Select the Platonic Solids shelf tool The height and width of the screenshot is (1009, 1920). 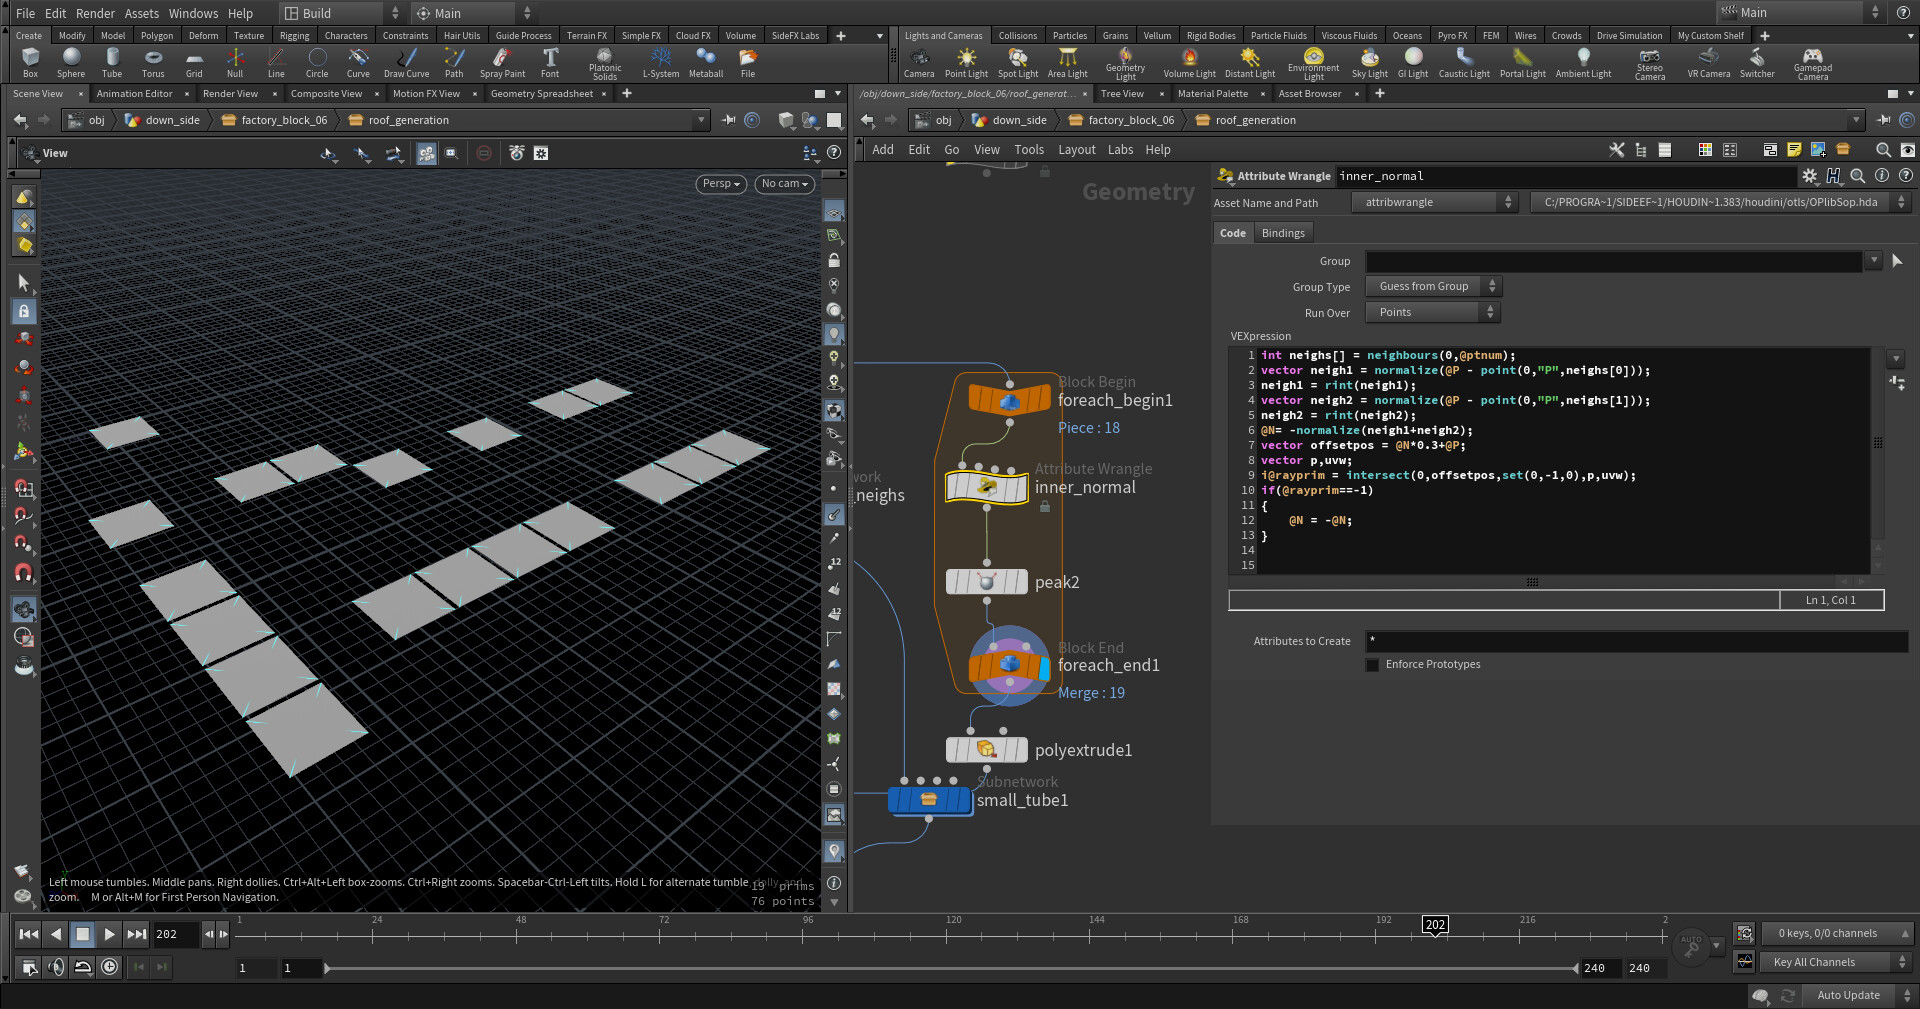[x=604, y=62]
